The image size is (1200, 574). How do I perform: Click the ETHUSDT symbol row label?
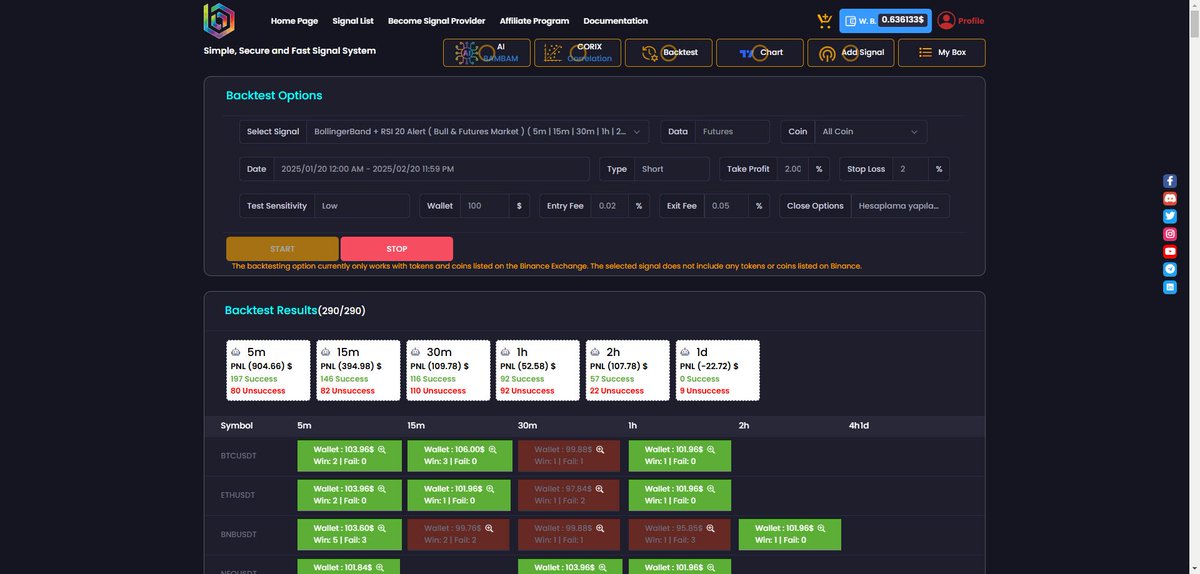(x=238, y=495)
